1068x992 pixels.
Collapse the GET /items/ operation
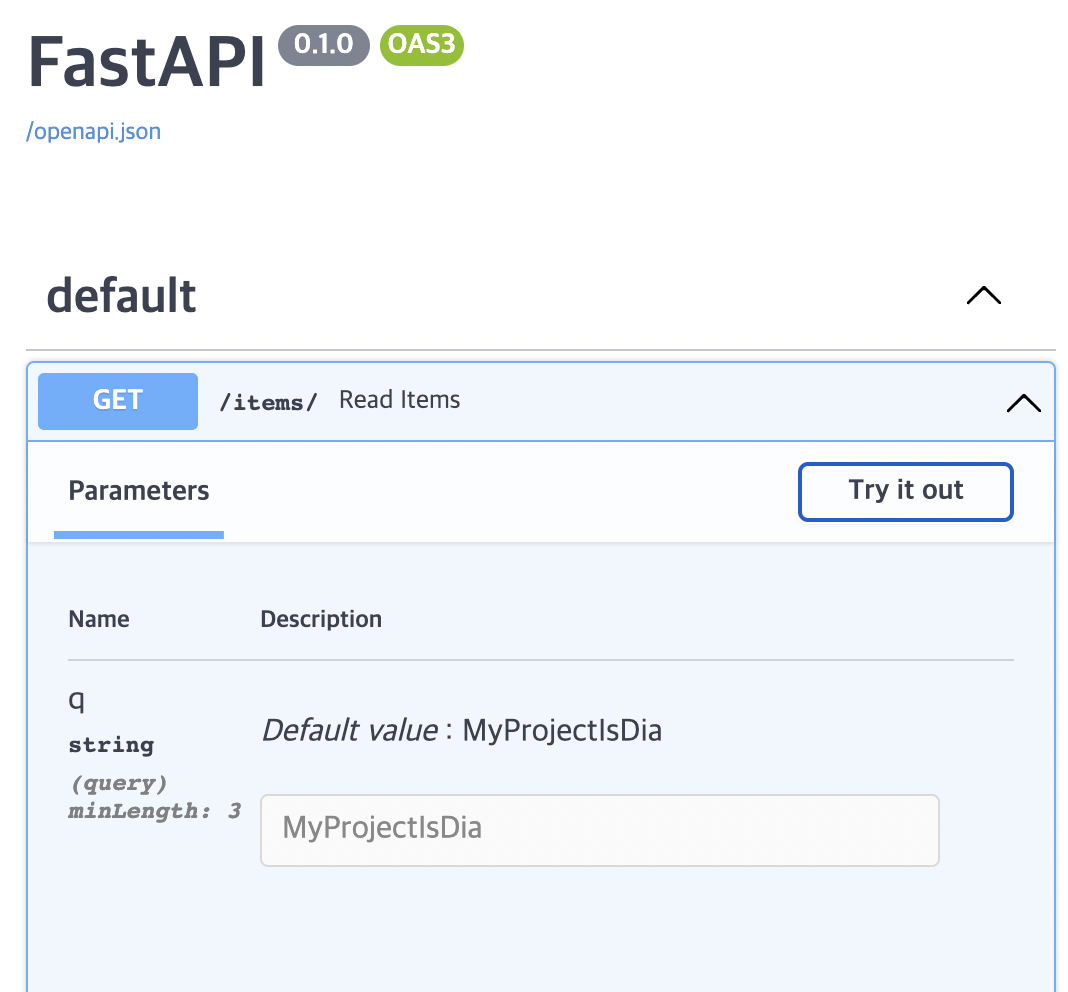(1023, 402)
